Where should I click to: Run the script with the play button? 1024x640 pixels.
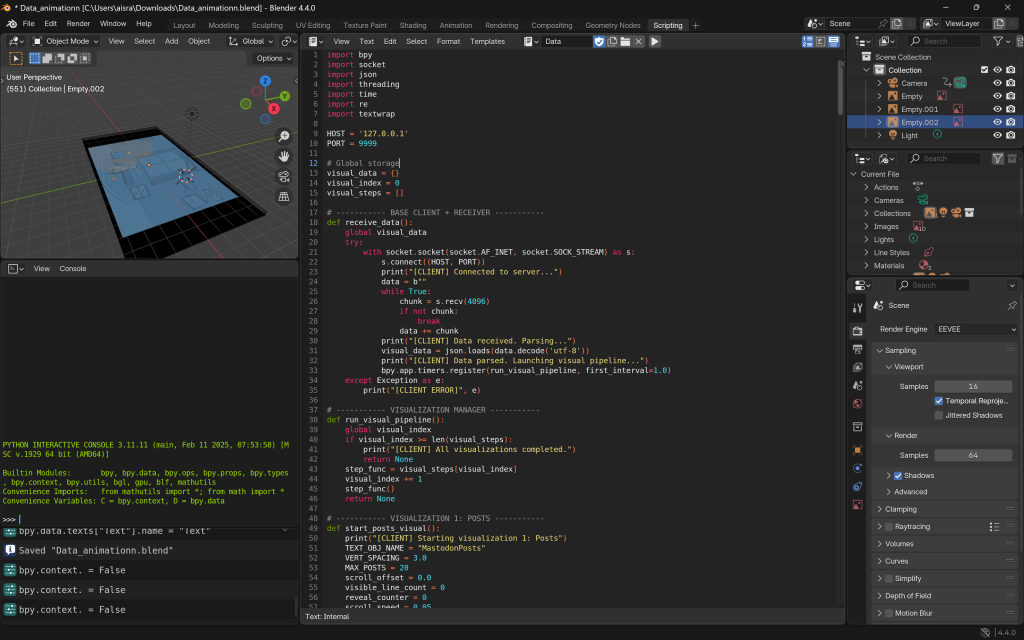point(654,41)
